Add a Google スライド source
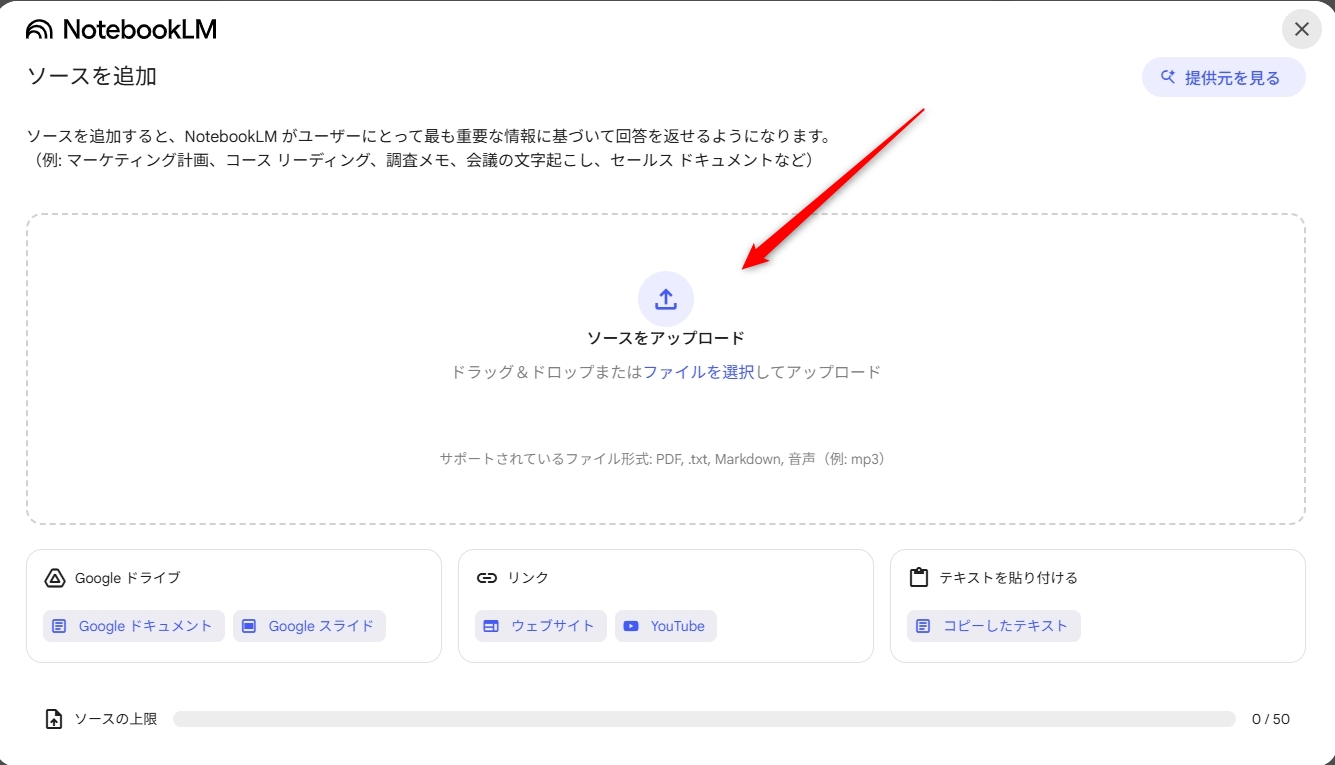Image resolution: width=1335 pixels, height=765 pixels. (x=309, y=626)
